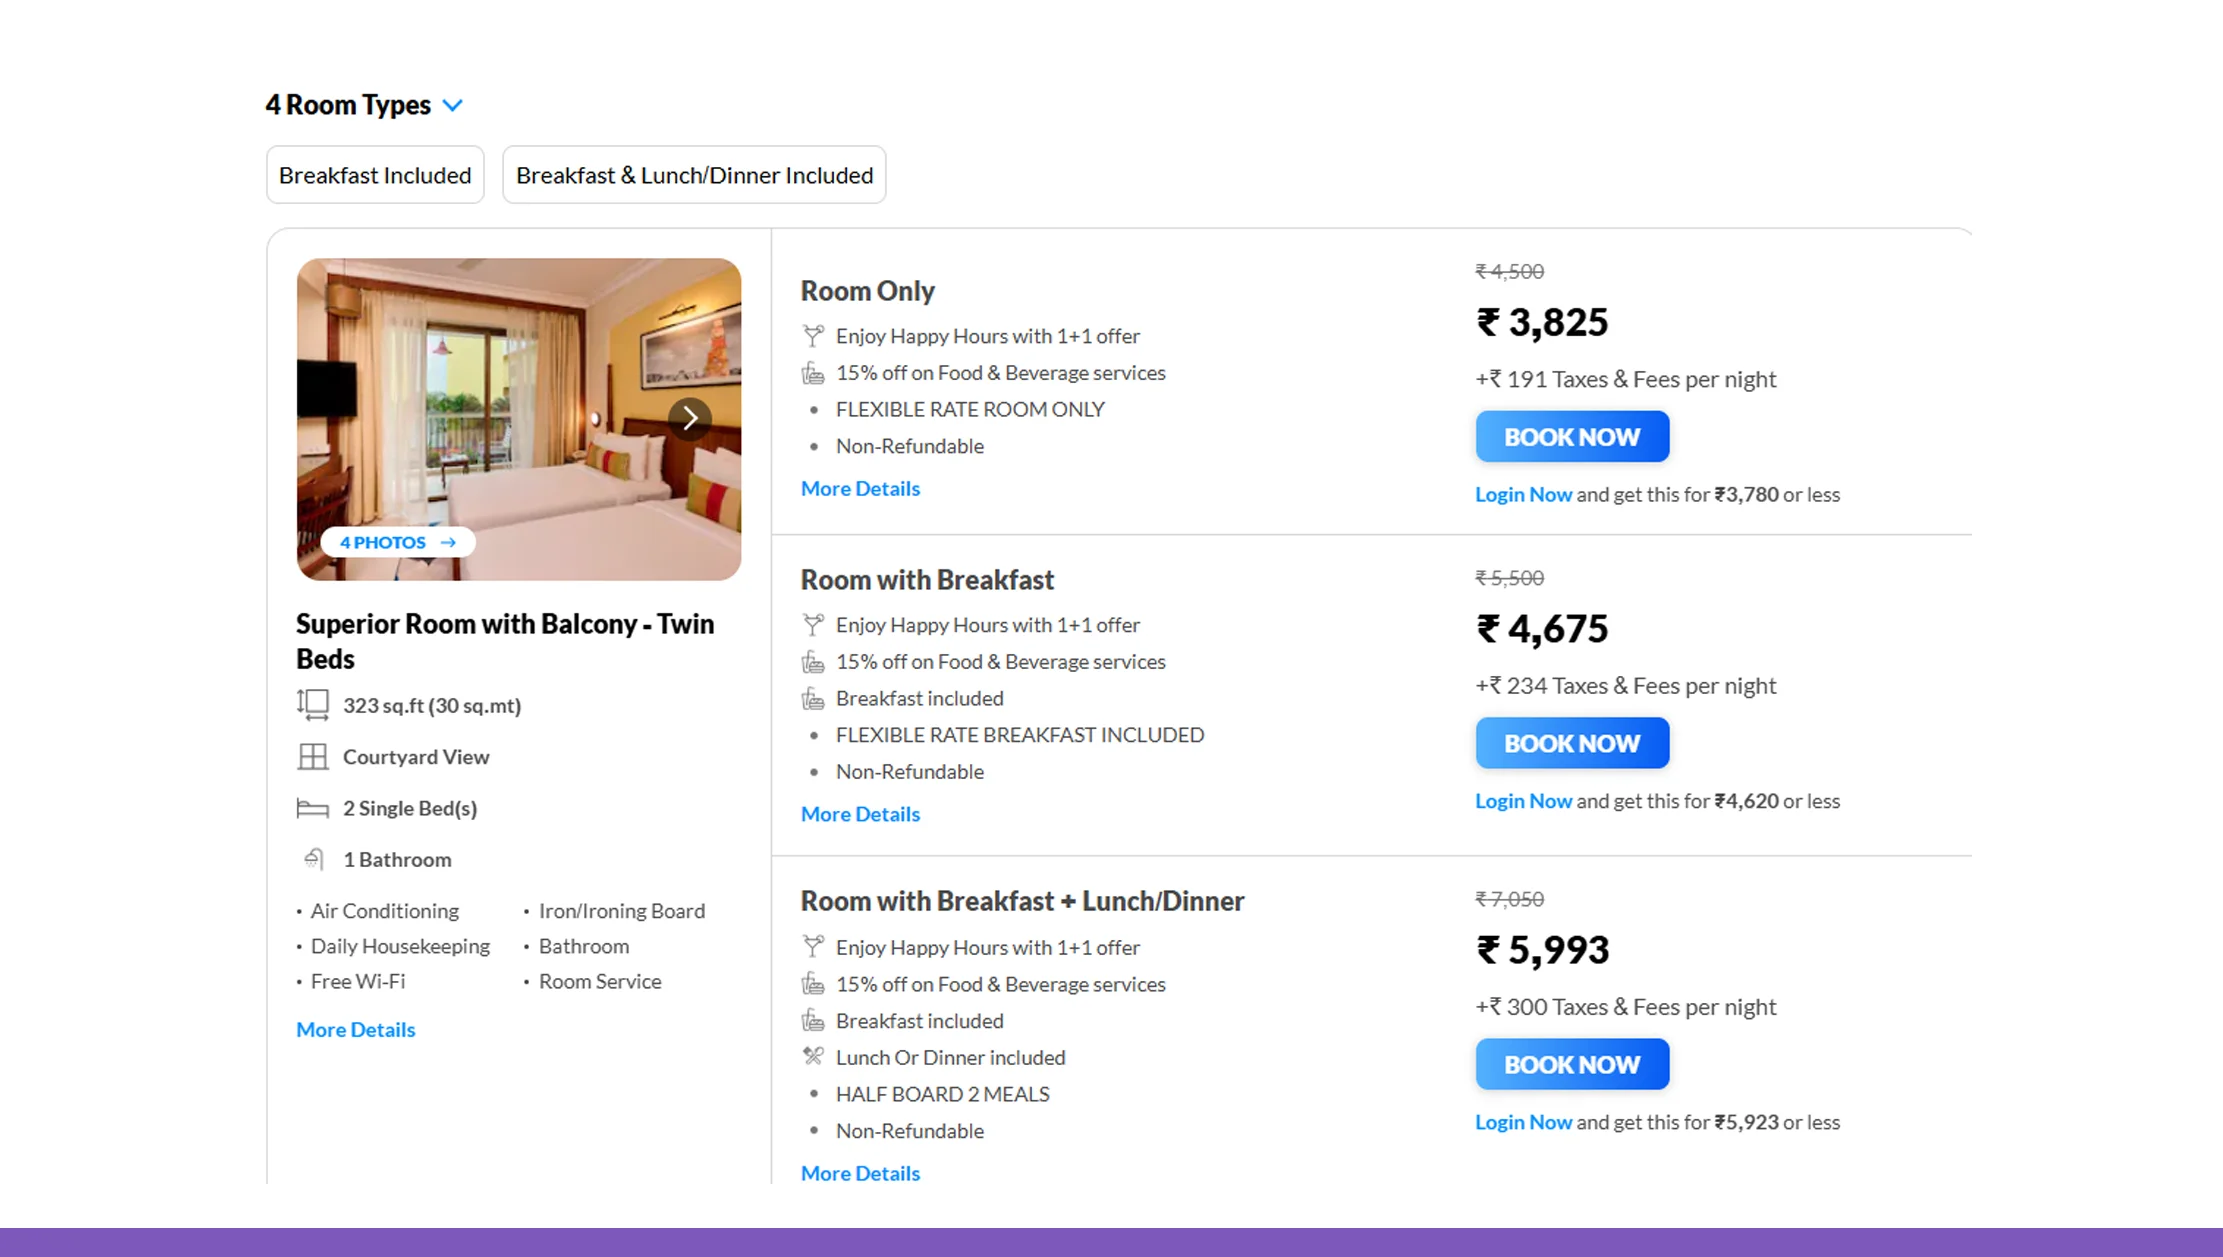Click the Happy Hours cocktail icon for Room Only
The height and width of the screenshot is (1257, 2223).
click(813, 335)
